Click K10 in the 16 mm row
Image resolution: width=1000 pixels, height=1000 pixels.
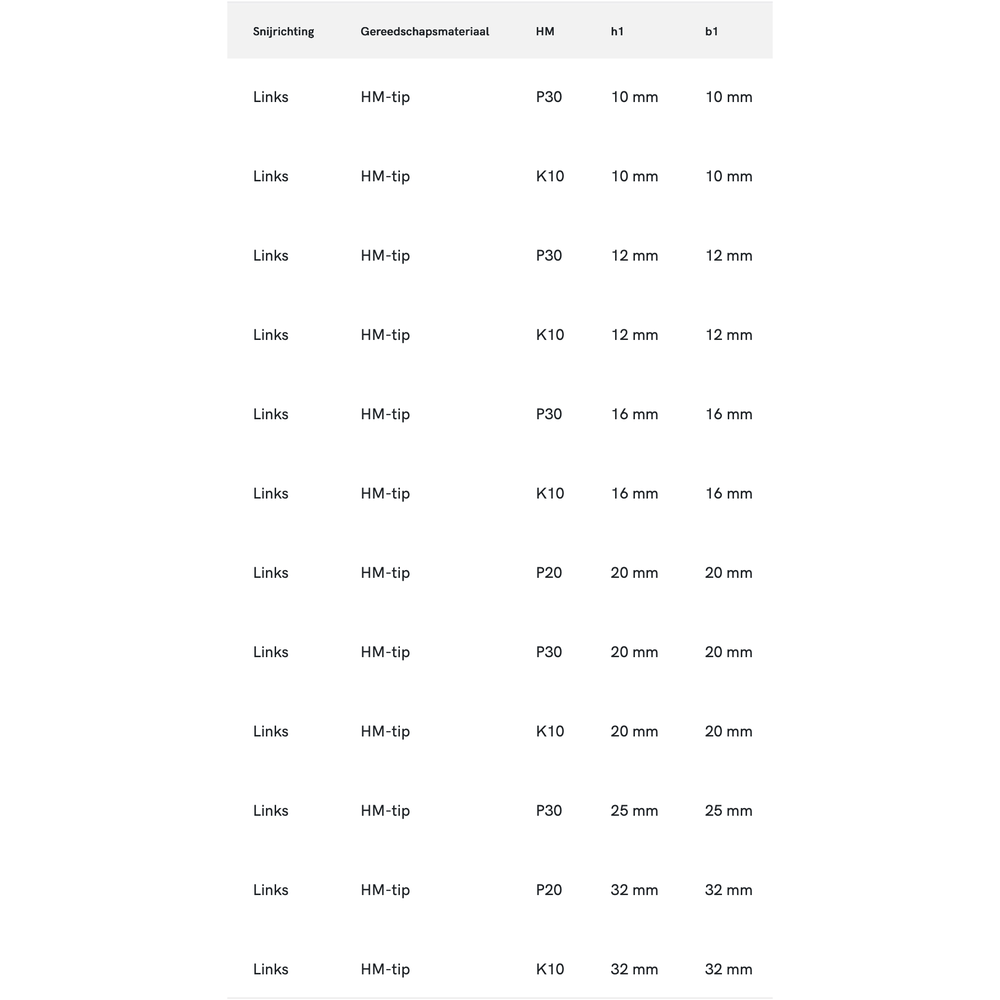[550, 494]
